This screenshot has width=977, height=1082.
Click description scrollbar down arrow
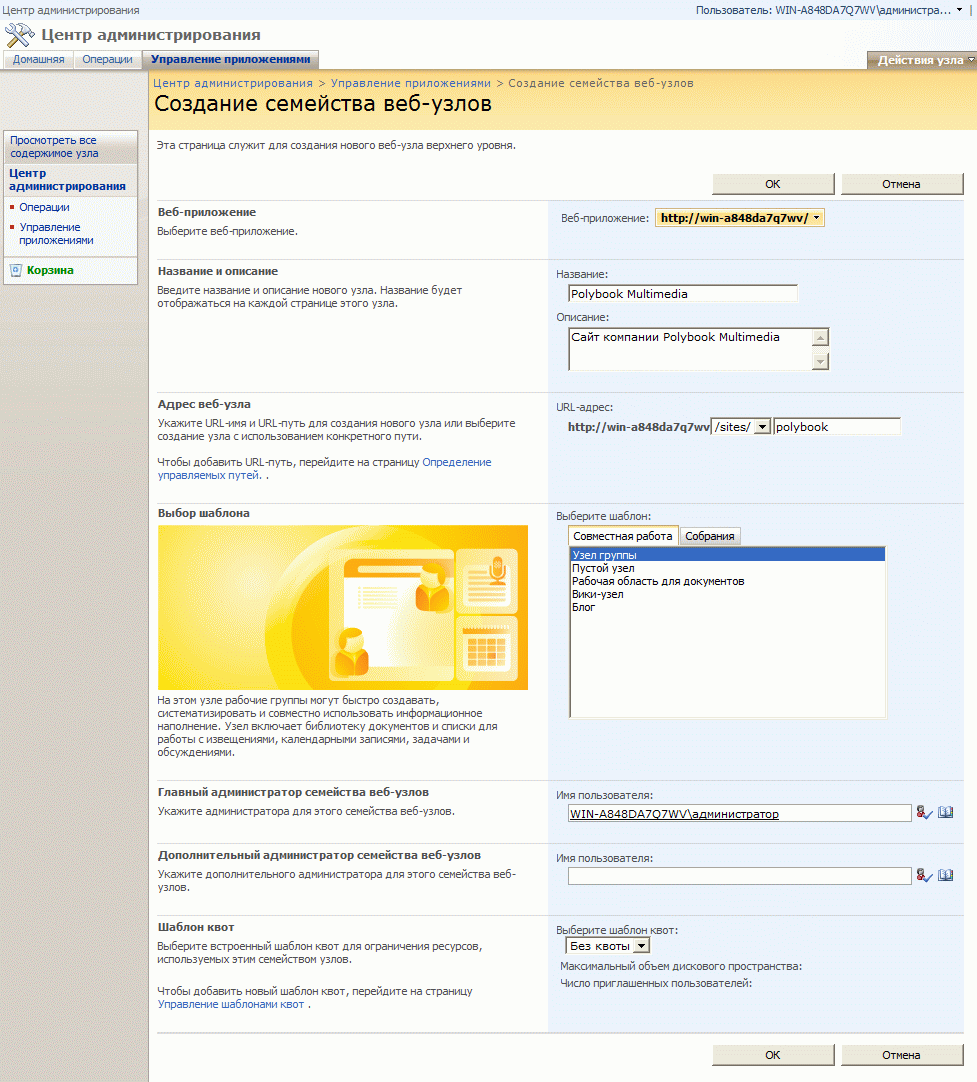point(820,361)
